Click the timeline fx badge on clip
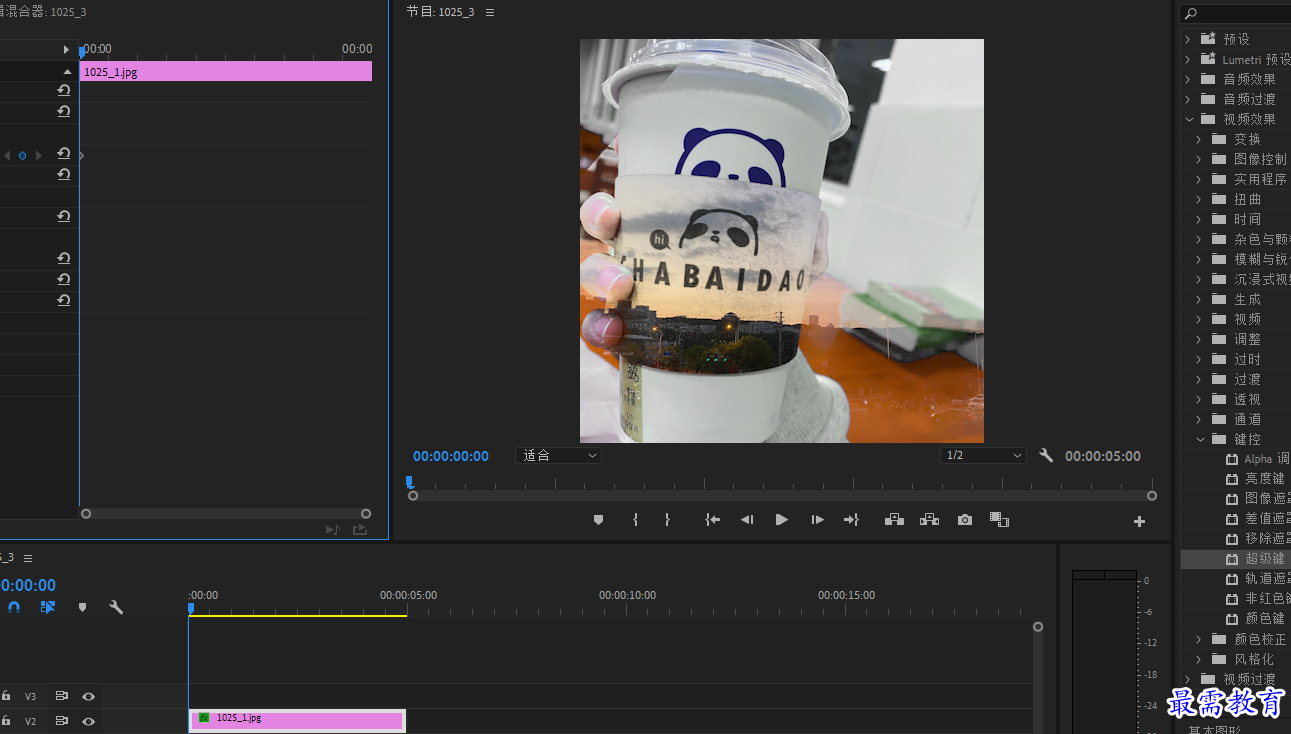The image size is (1291, 734). (x=204, y=718)
